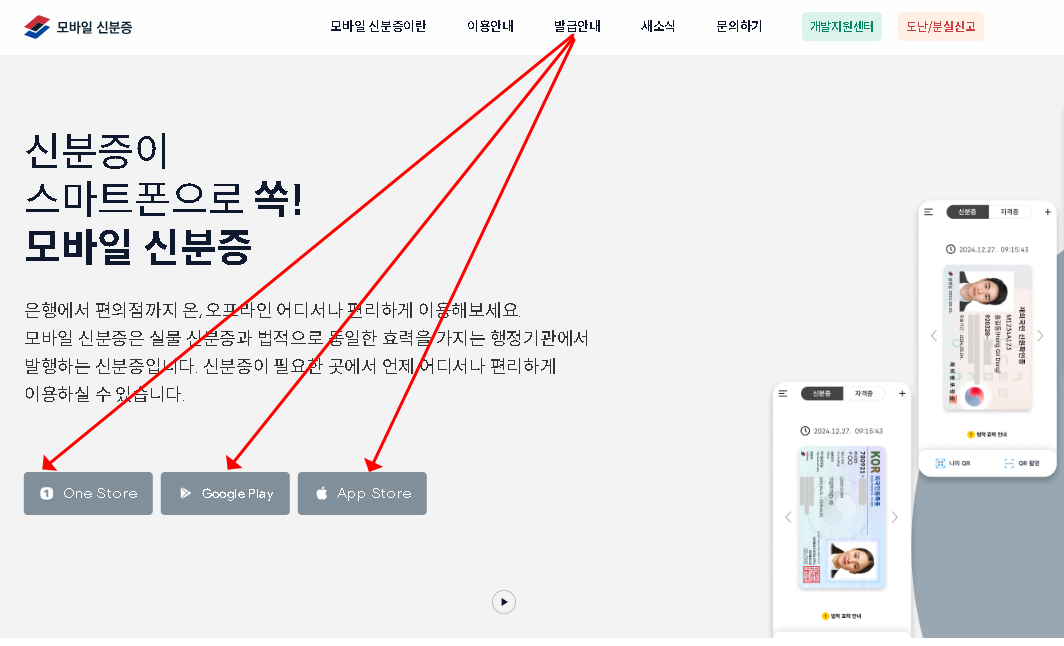This screenshot has height=646, width=1064.
Task: Open the 모바일 신분증이란 menu
Action: (378, 26)
